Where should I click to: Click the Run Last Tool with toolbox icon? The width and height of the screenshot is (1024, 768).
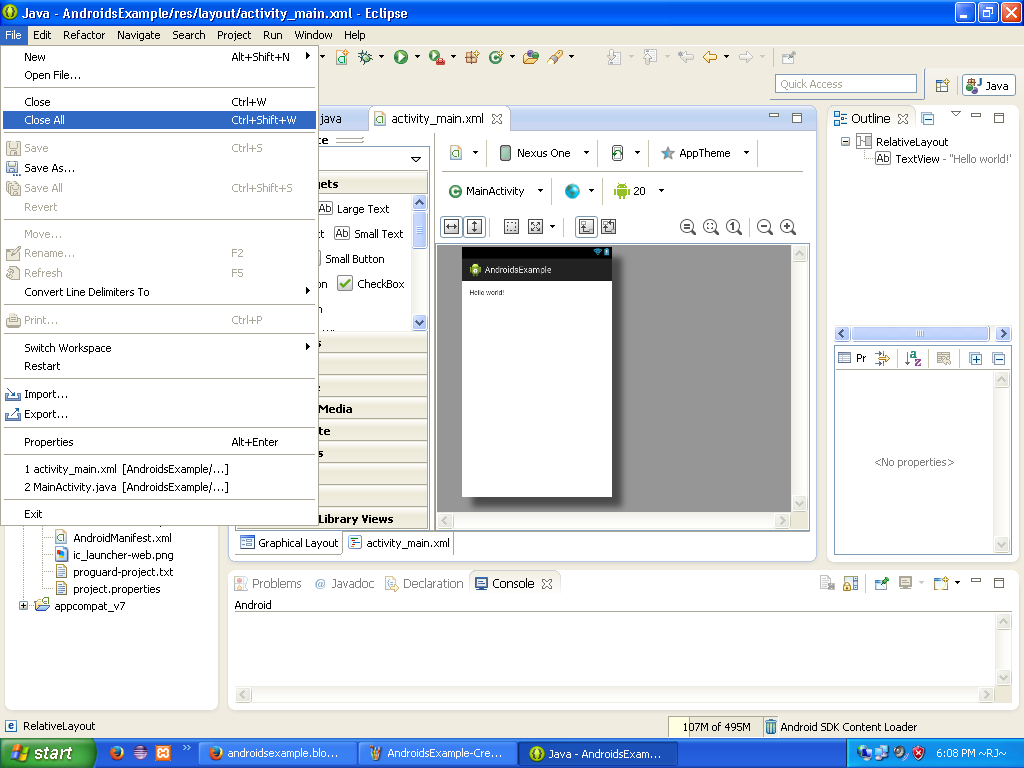point(437,57)
